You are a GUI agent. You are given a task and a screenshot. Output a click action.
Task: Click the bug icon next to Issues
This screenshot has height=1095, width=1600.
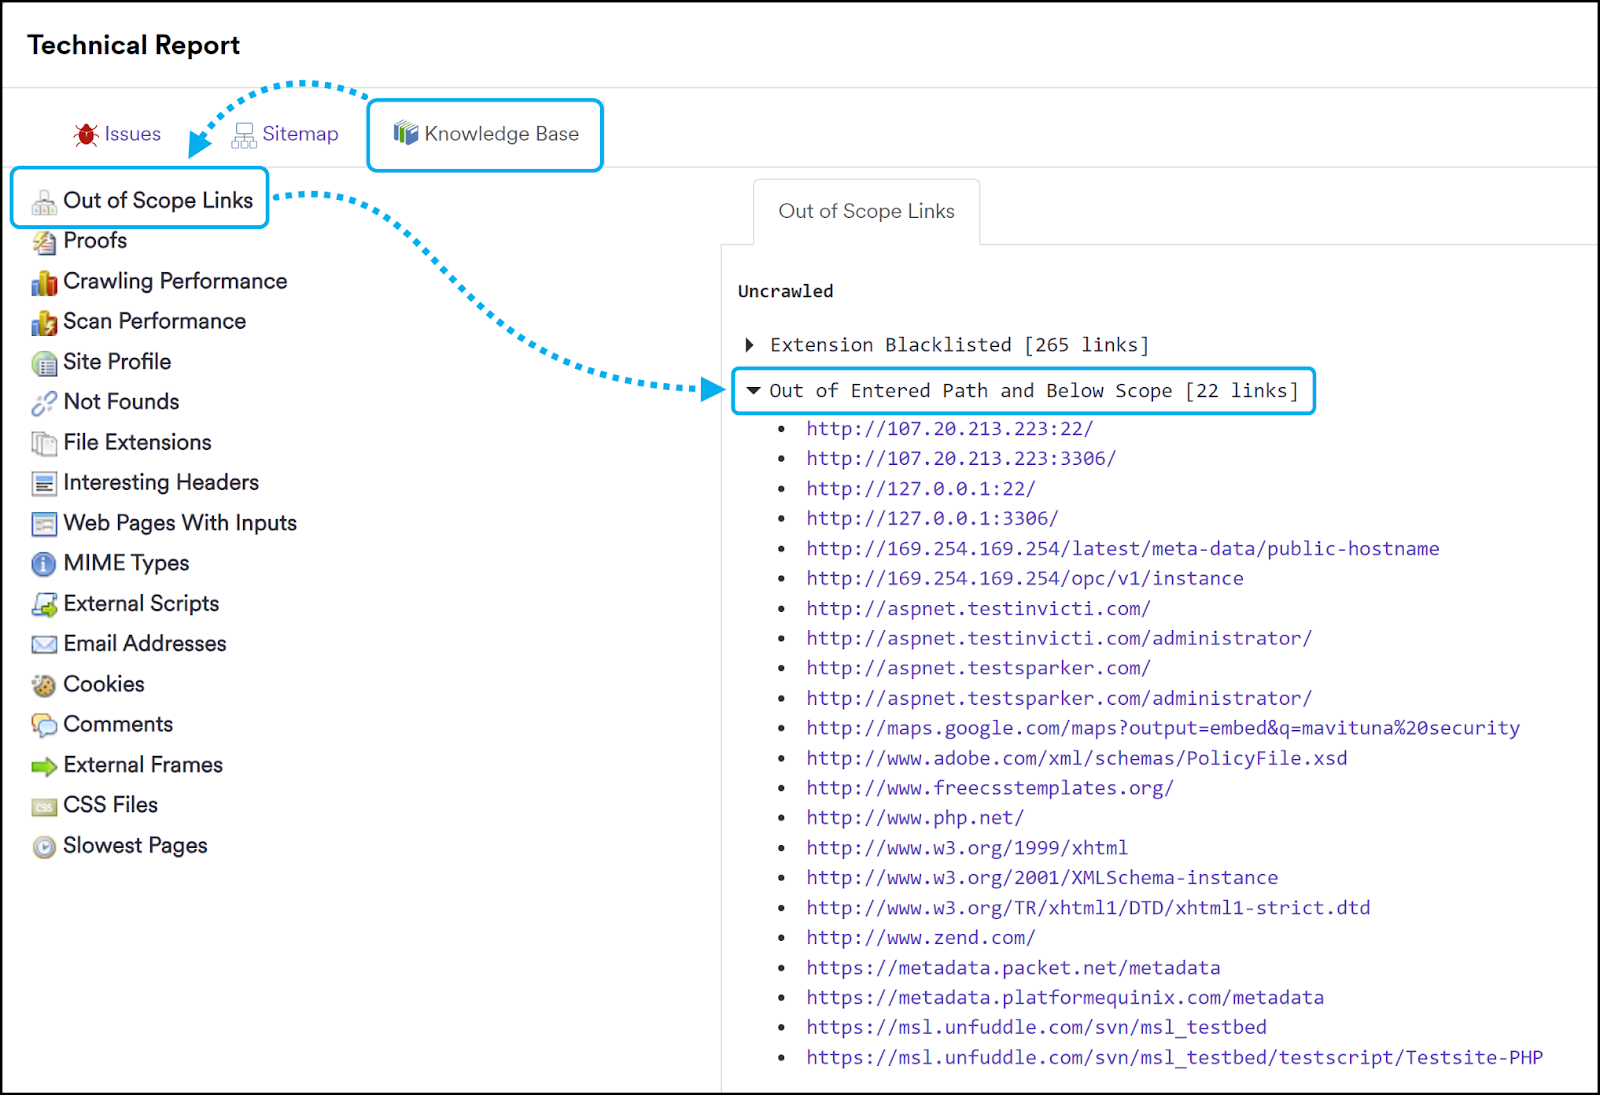coord(85,134)
